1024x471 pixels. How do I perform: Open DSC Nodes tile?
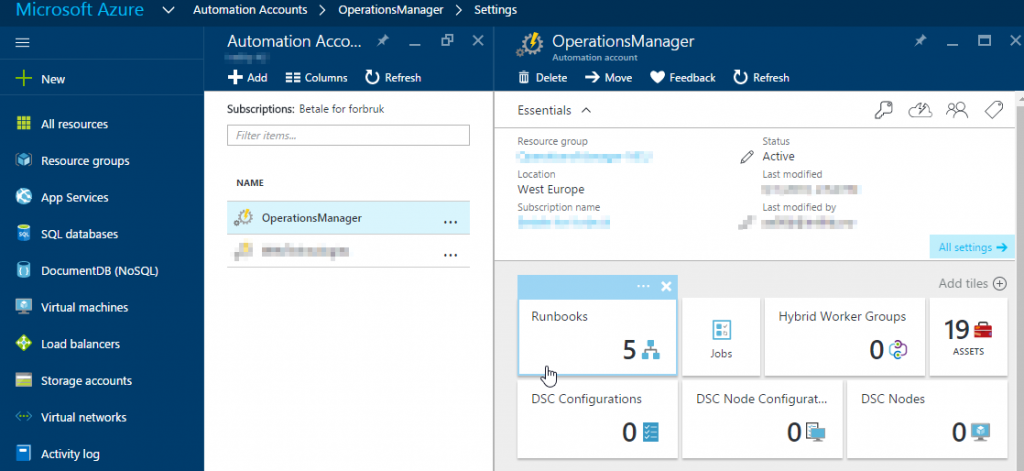tap(927, 419)
